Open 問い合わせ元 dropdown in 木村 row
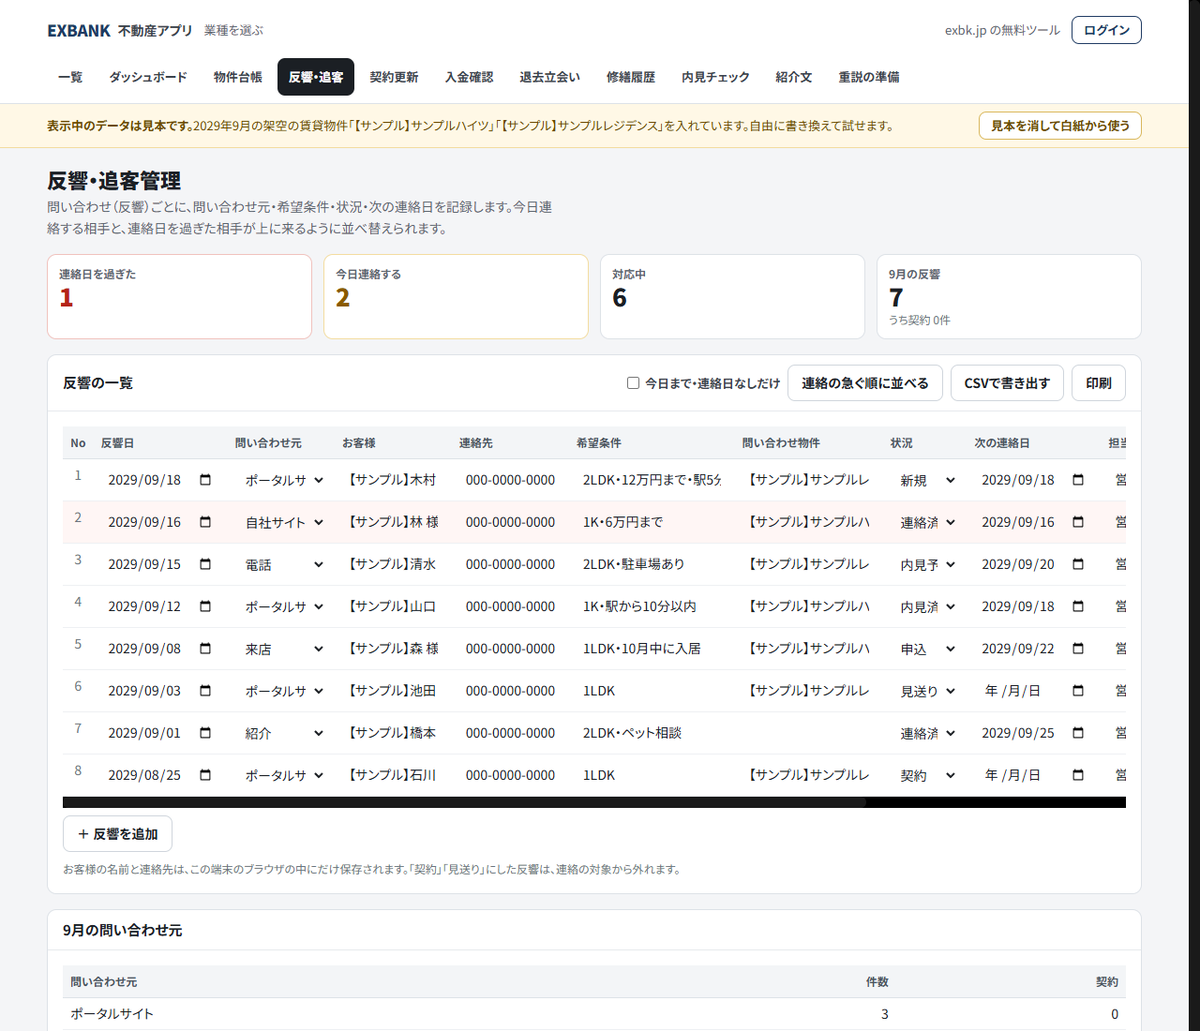 (x=285, y=480)
